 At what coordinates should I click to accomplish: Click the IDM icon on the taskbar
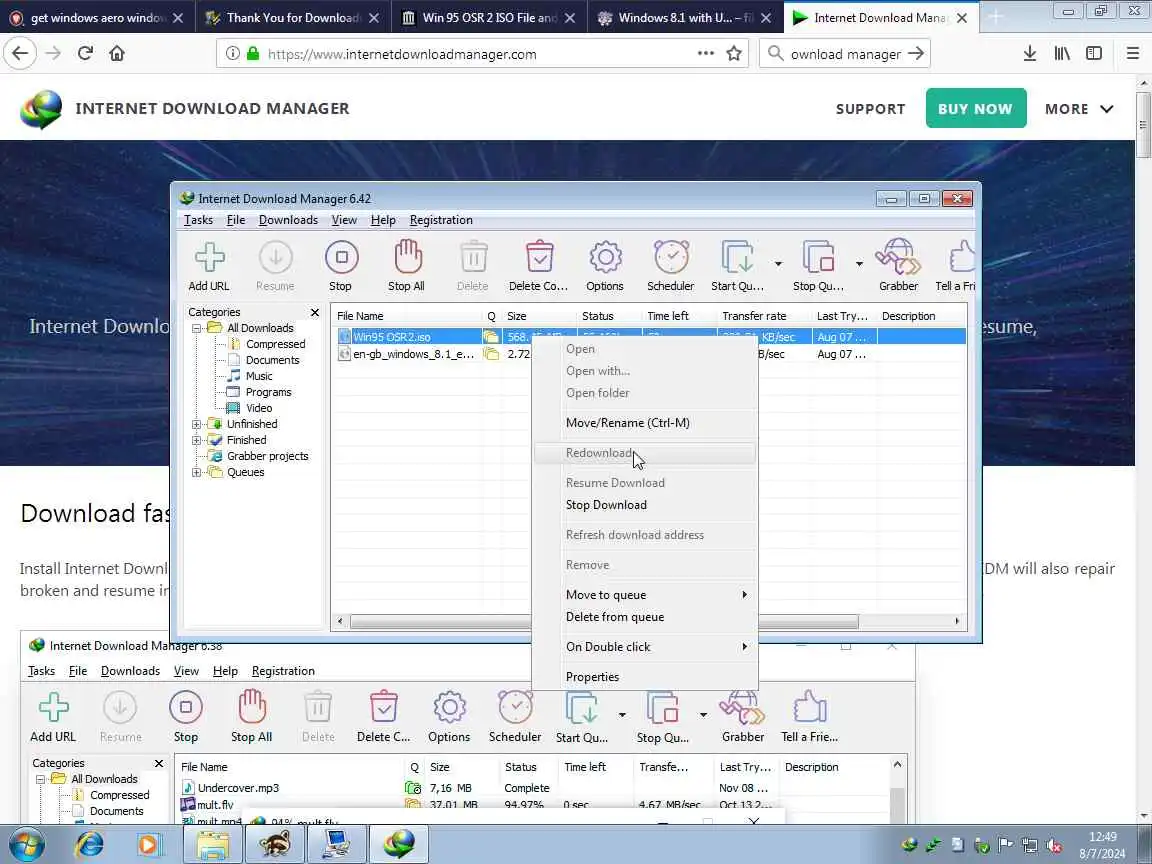click(x=399, y=844)
